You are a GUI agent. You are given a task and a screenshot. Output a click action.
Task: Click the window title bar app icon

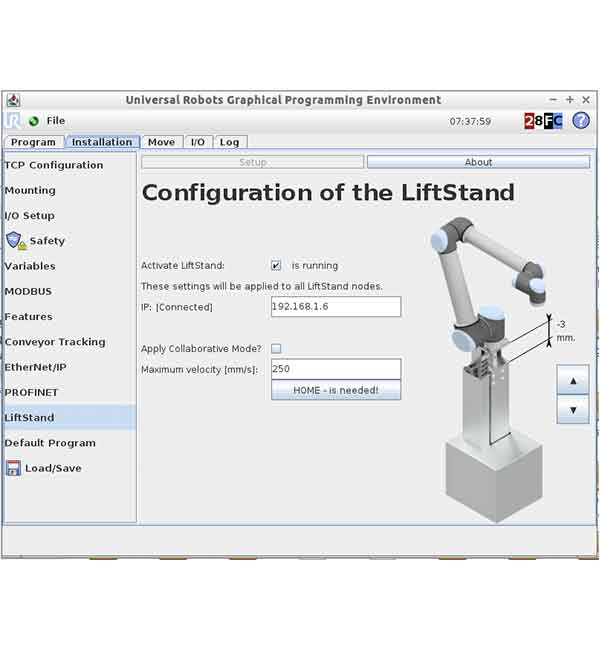(x=14, y=100)
